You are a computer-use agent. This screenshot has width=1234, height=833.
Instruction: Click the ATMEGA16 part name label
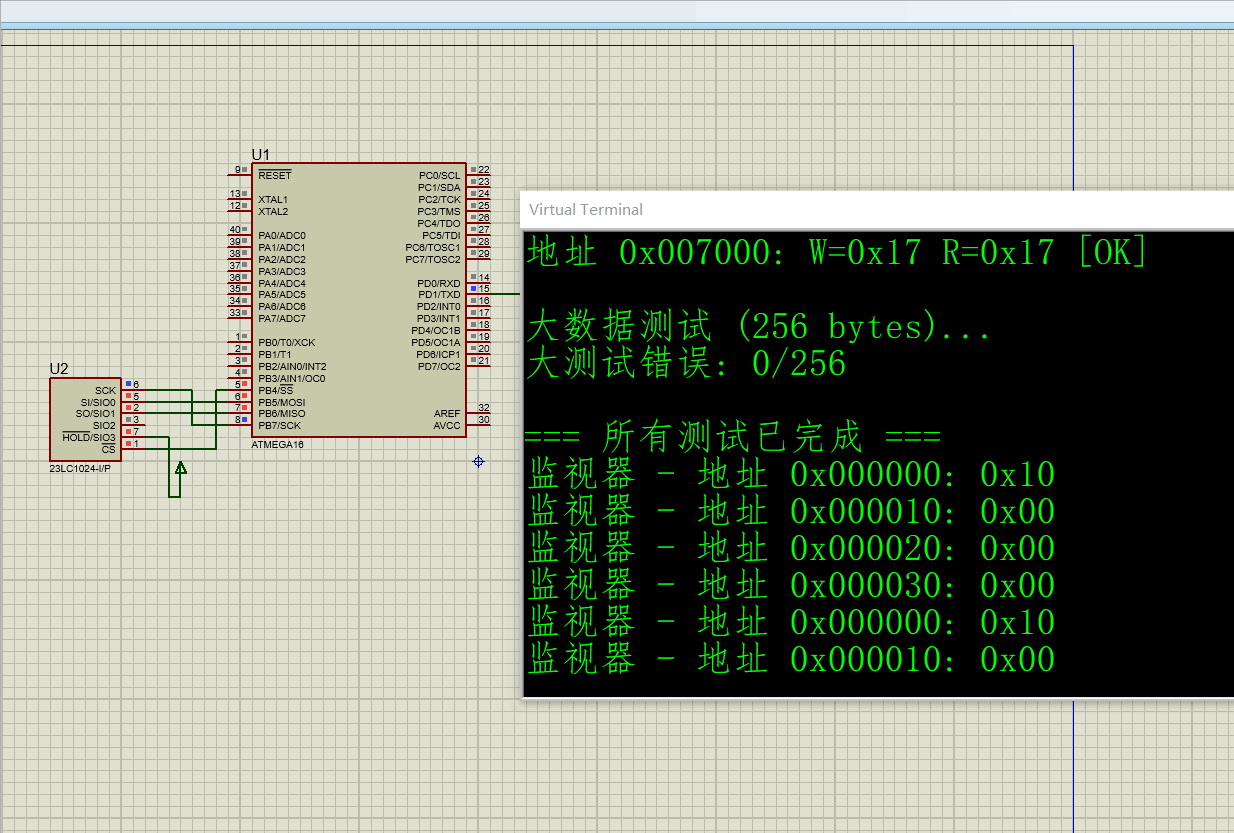[x=278, y=444]
